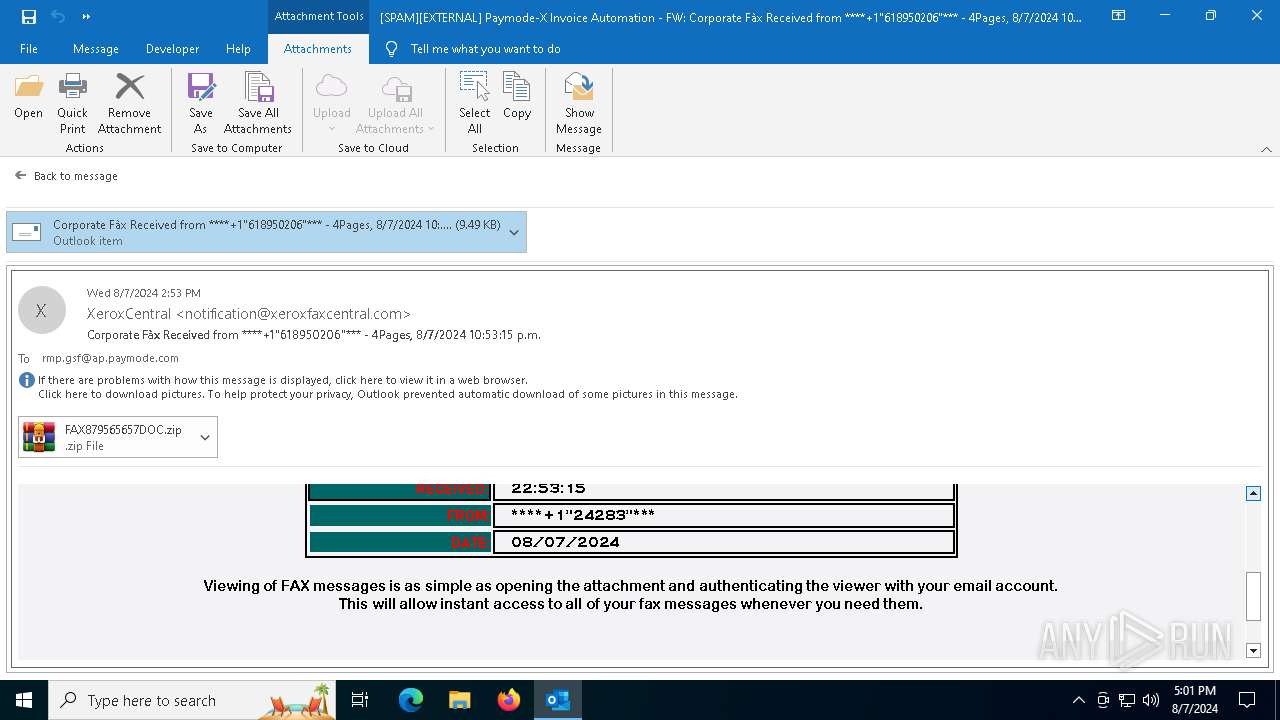Click the Tell me lightbulb icon
The height and width of the screenshot is (720, 1280).
(392, 48)
